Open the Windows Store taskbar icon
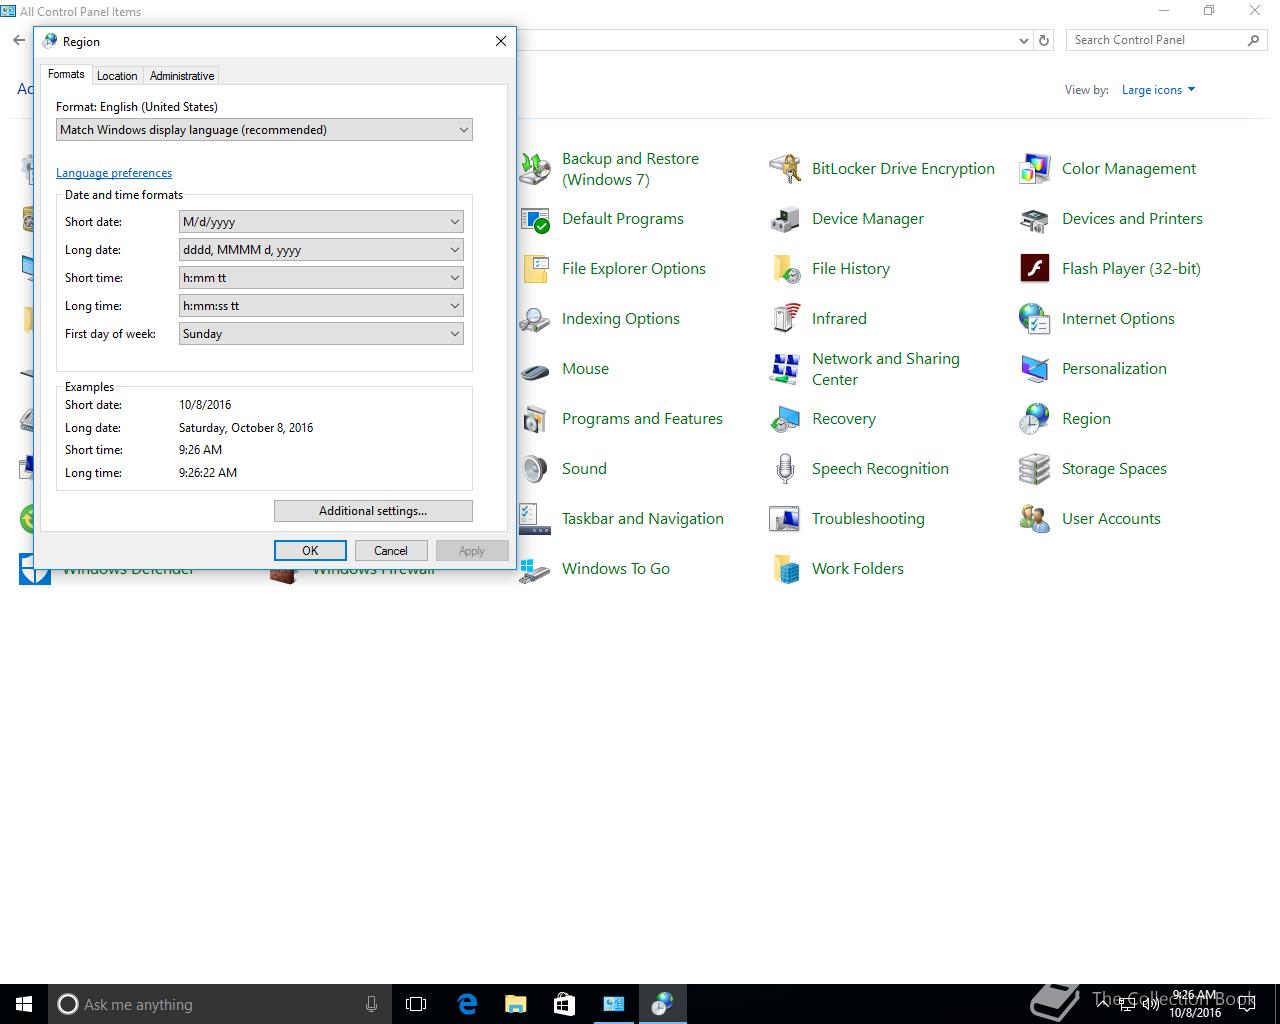 [564, 1004]
